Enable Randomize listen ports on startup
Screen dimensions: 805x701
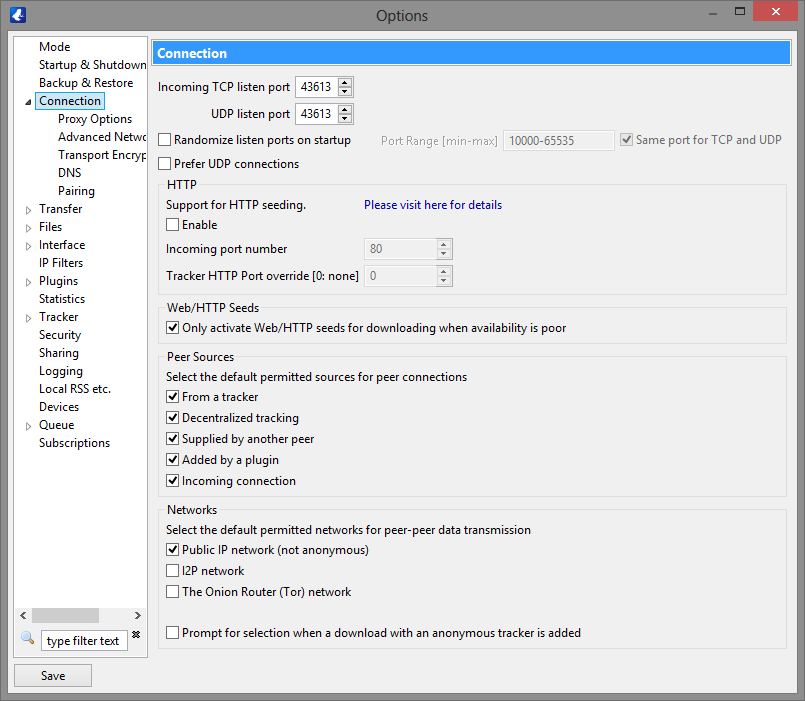[x=166, y=140]
